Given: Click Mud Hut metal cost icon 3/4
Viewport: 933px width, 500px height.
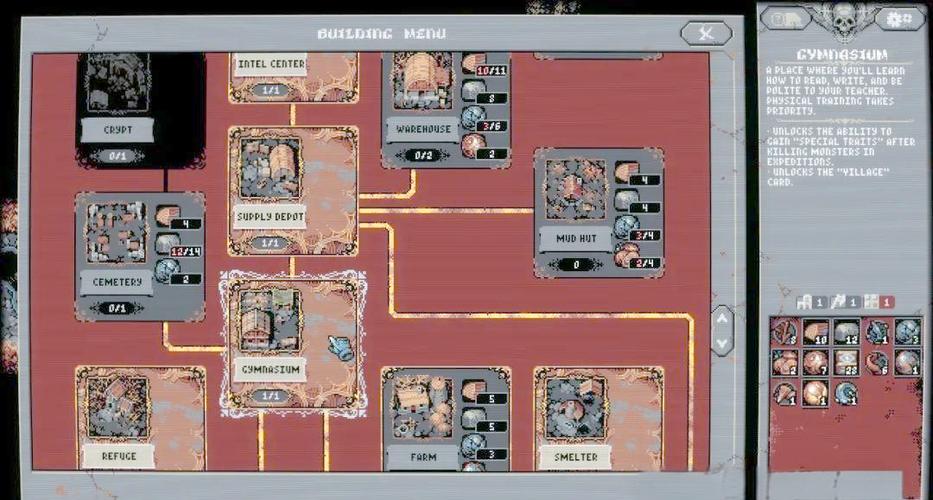Looking at the screenshot, I should pyautogui.click(x=626, y=227).
